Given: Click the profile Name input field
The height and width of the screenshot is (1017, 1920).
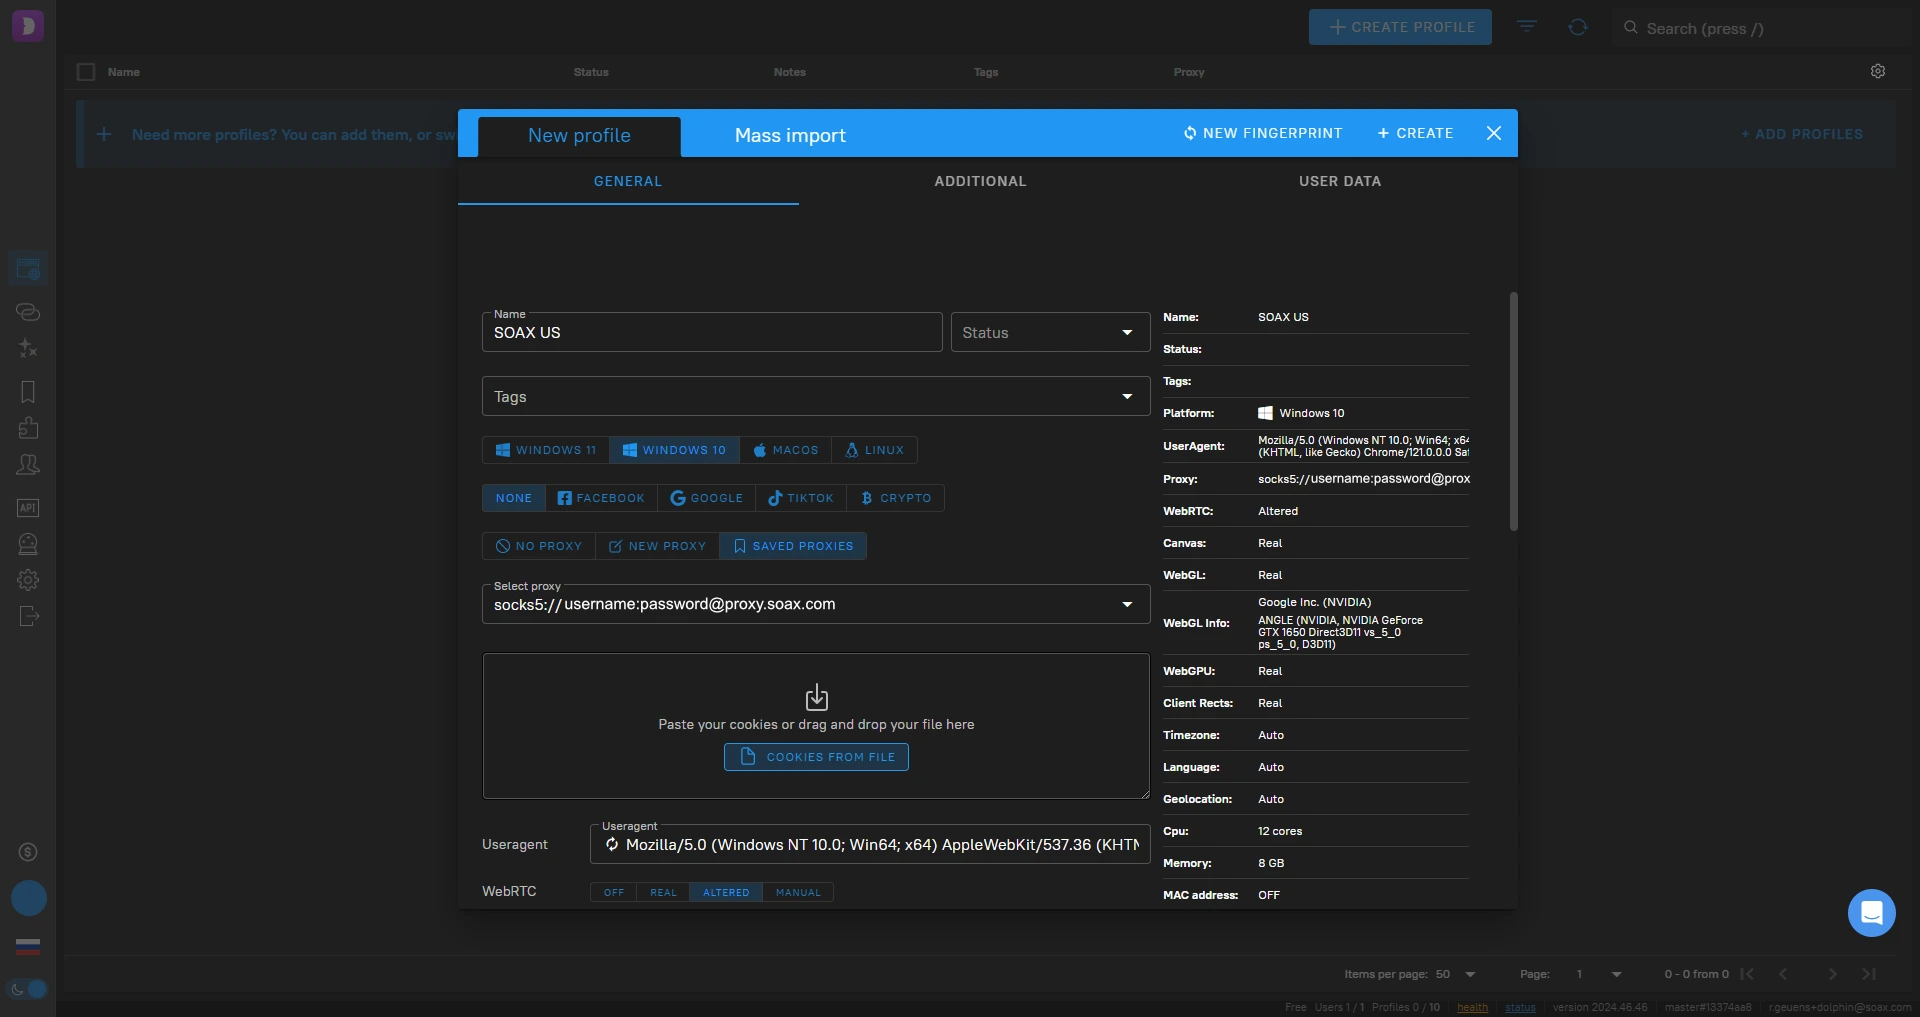Looking at the screenshot, I should pos(710,333).
